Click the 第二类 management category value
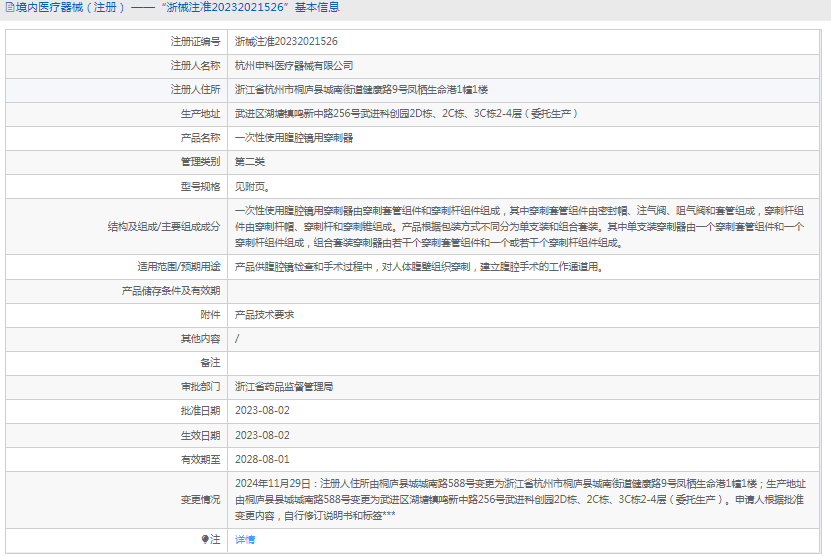Image resolution: width=831 pixels, height=556 pixels. coord(250,162)
